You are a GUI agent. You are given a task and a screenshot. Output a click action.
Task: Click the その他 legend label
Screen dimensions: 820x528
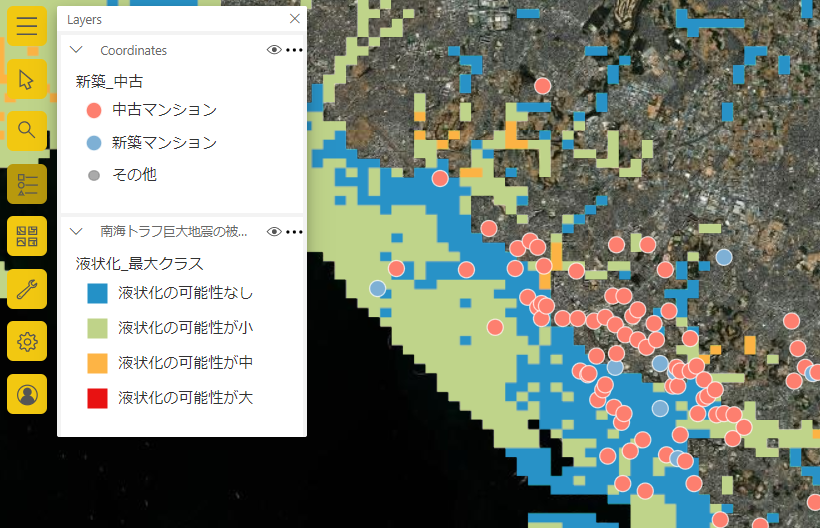click(134, 175)
